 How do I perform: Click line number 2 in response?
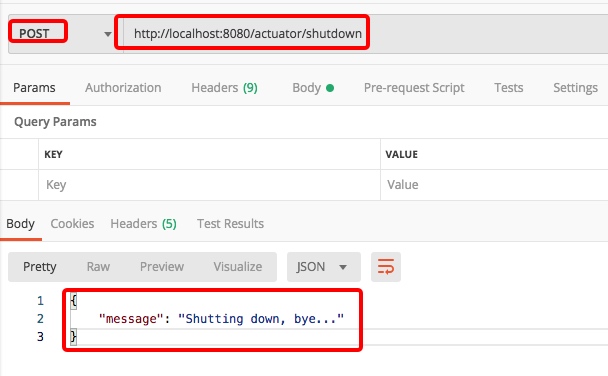(x=40, y=319)
